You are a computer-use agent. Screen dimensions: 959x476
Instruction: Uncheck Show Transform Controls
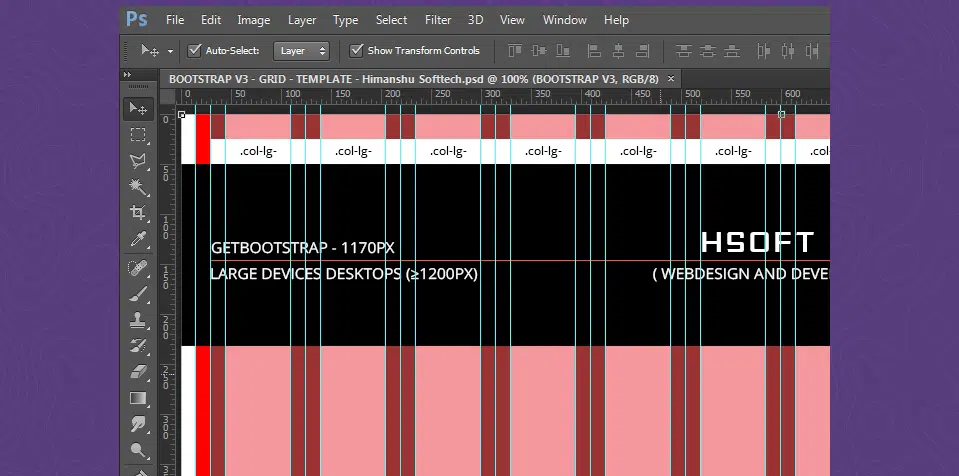point(357,50)
